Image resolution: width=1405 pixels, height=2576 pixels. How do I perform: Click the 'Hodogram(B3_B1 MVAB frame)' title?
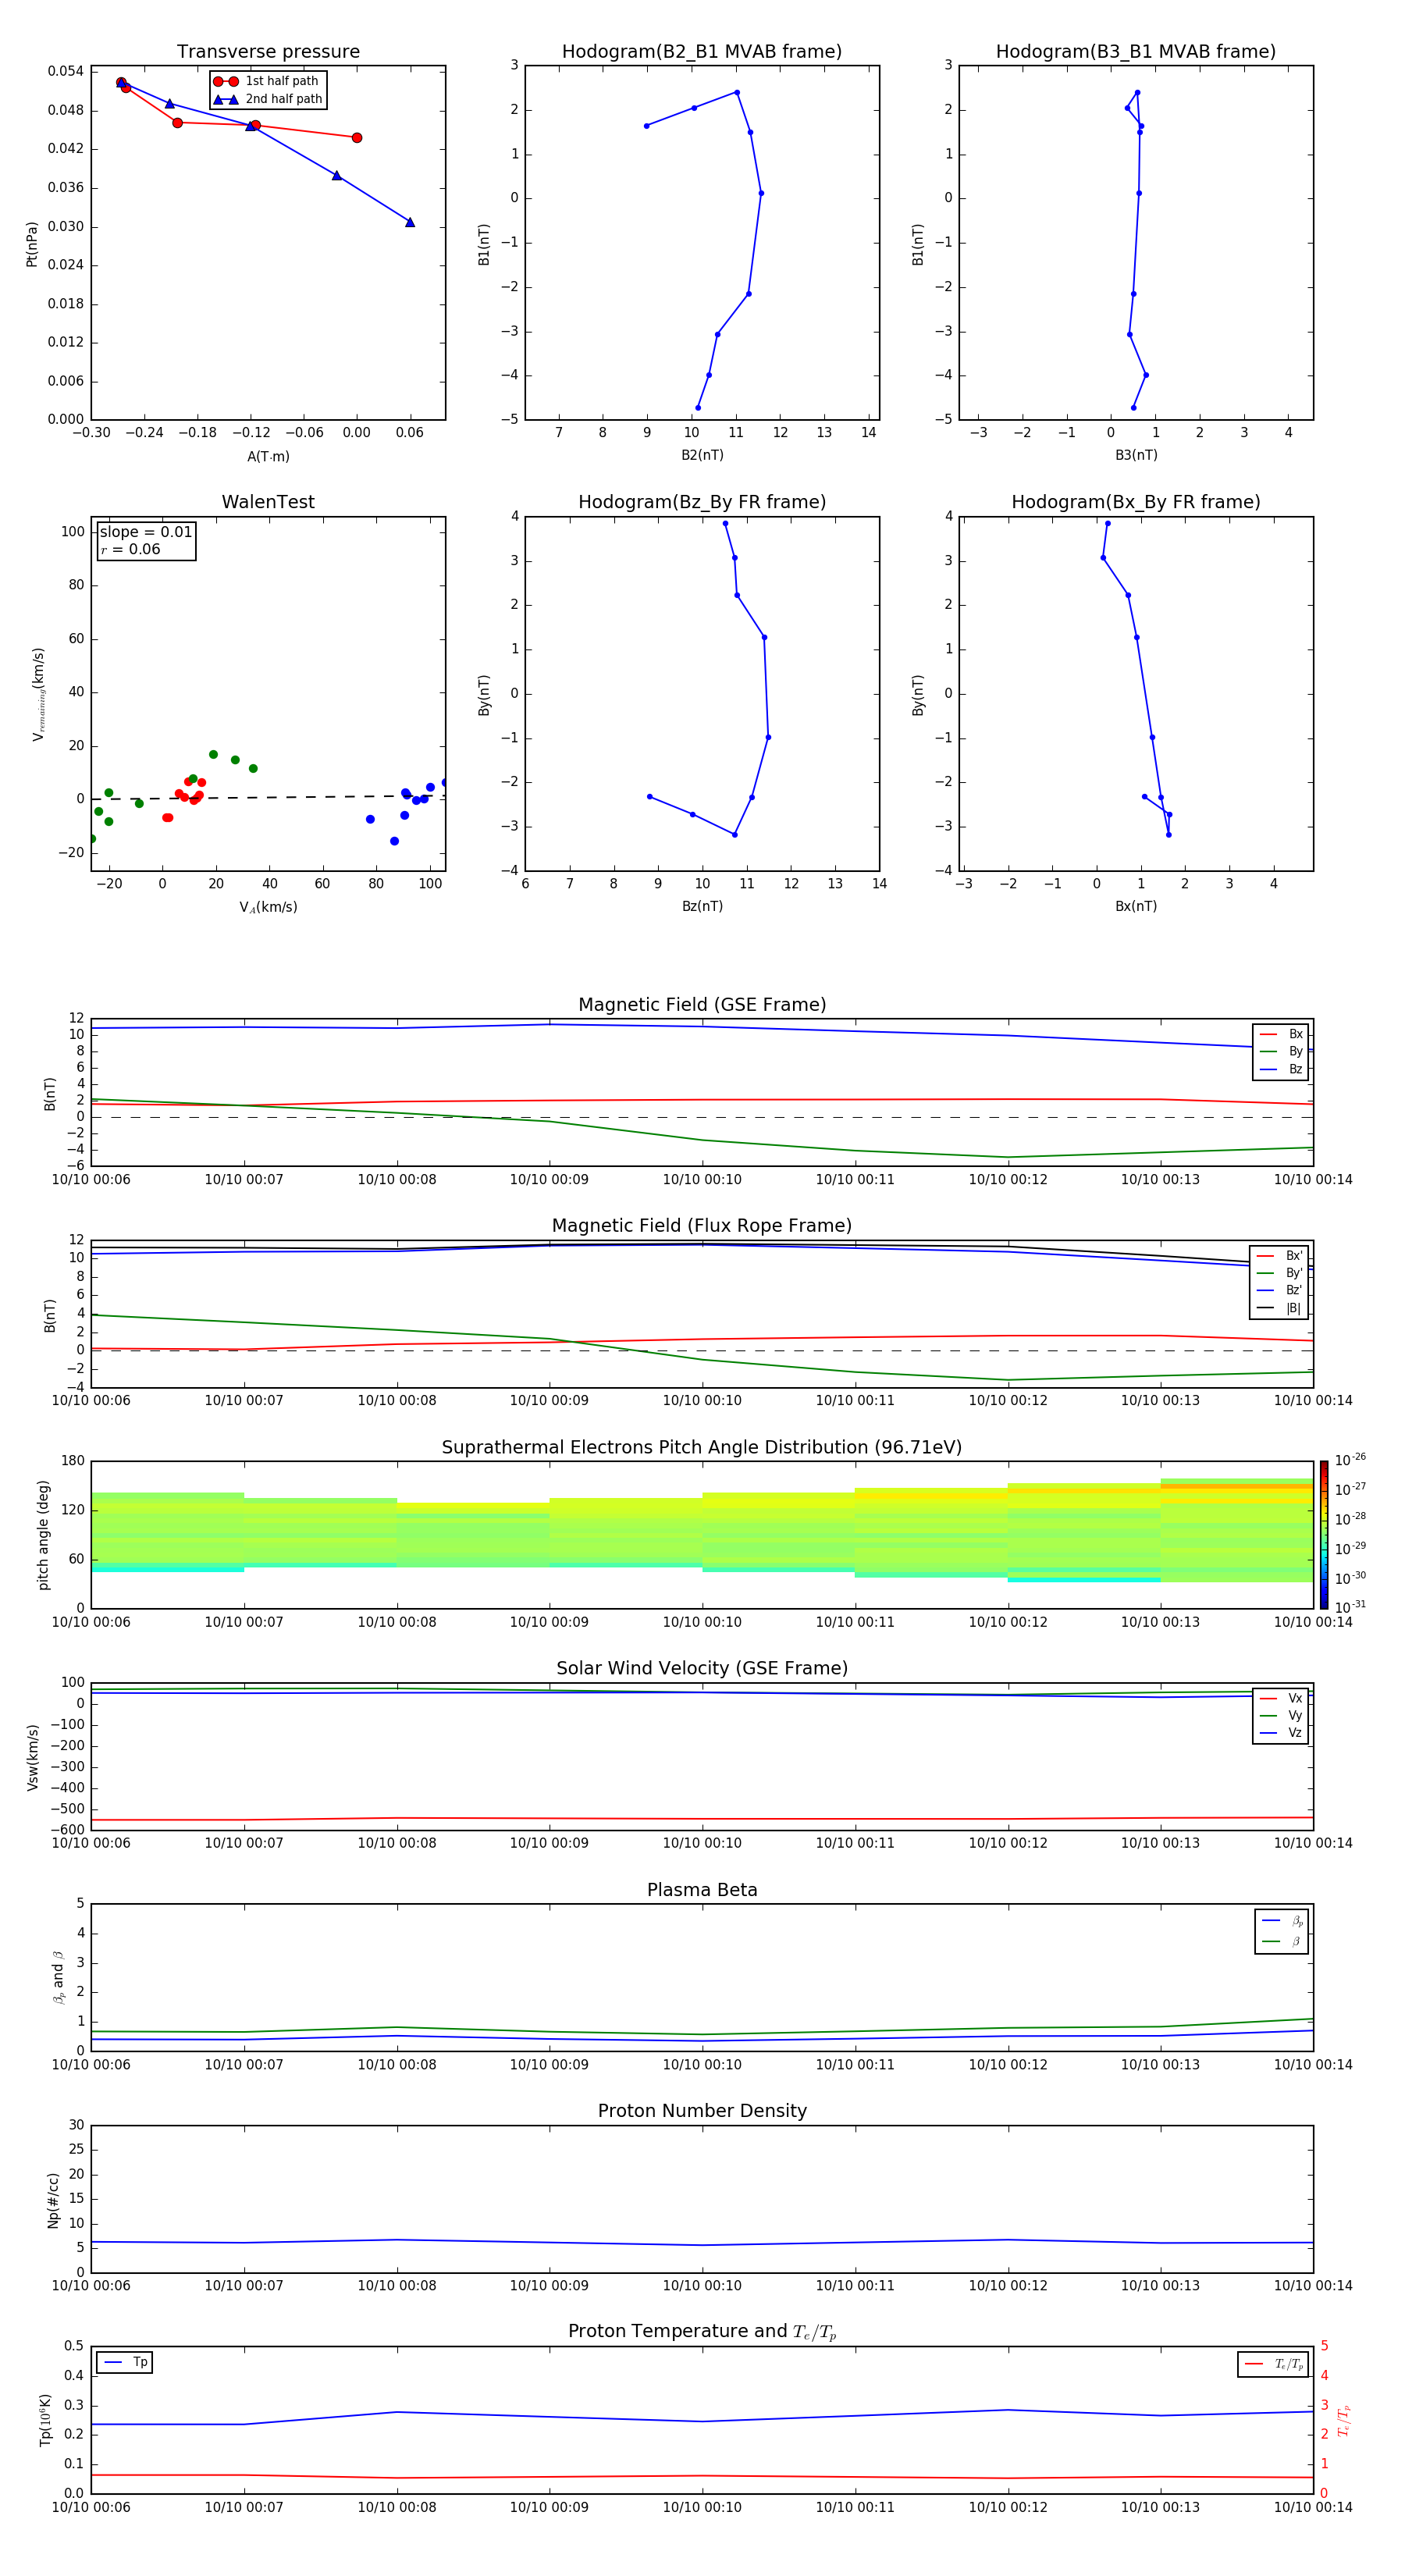coord(1136,52)
